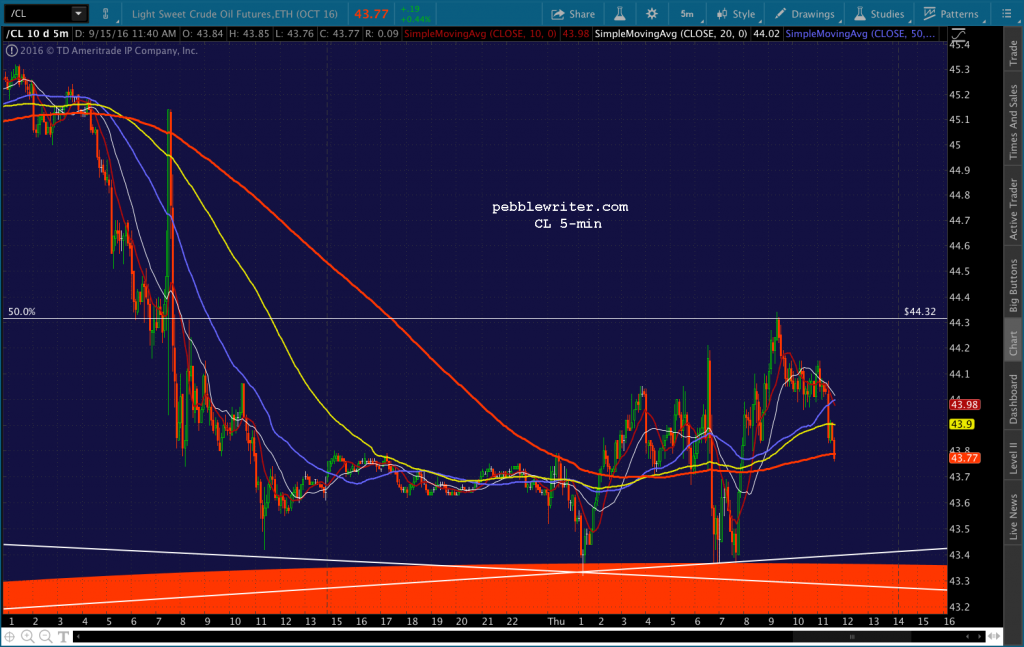Click the crosshair pan icon
The width and height of the screenshot is (1024, 647).
[x=10, y=637]
